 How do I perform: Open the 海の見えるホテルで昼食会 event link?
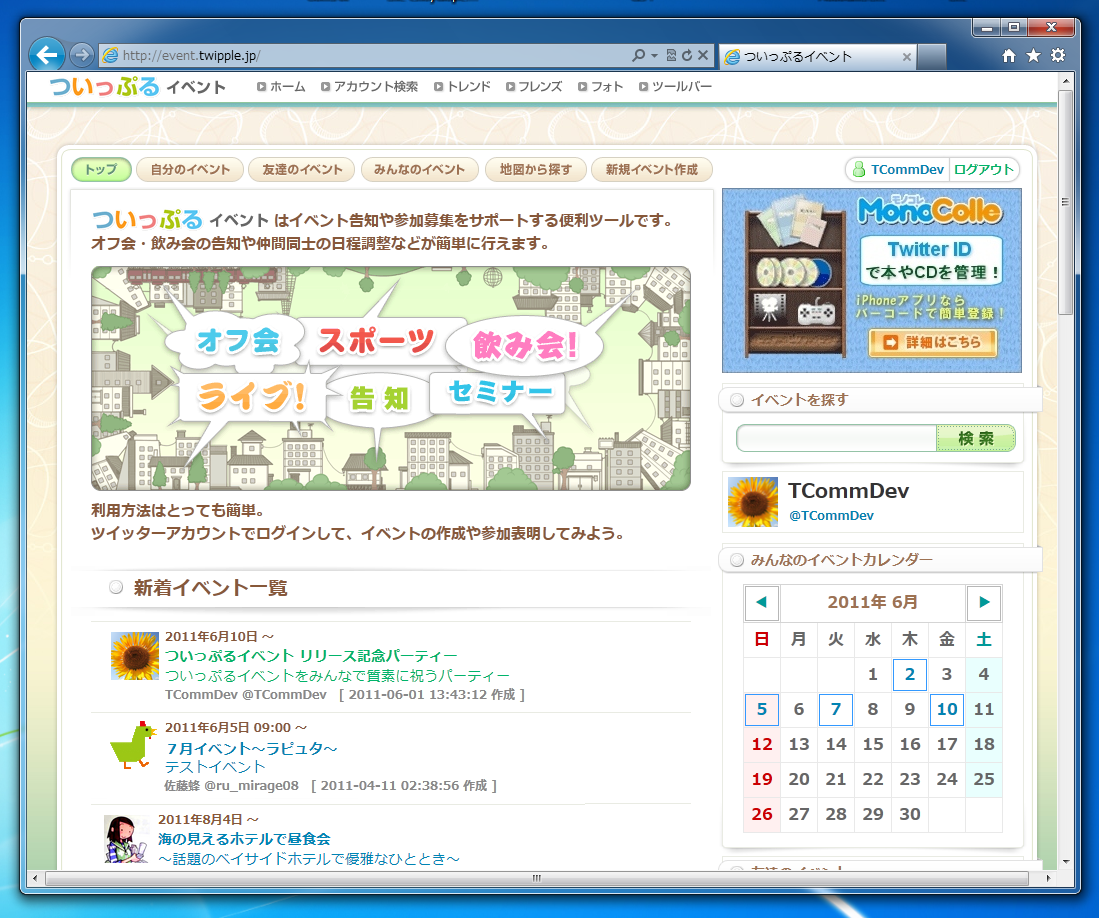tap(244, 839)
